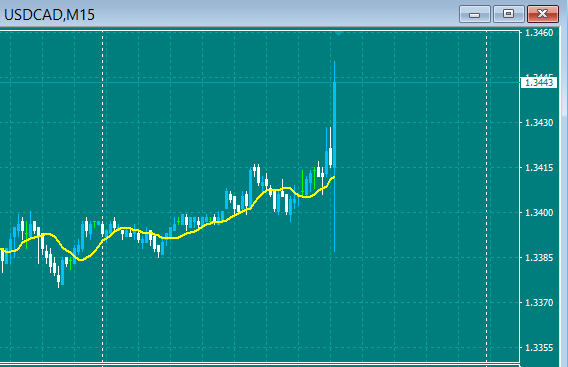Screen dimensions: 568x367
Task: Click the 1.3415 price scale label
Action: coord(539,168)
